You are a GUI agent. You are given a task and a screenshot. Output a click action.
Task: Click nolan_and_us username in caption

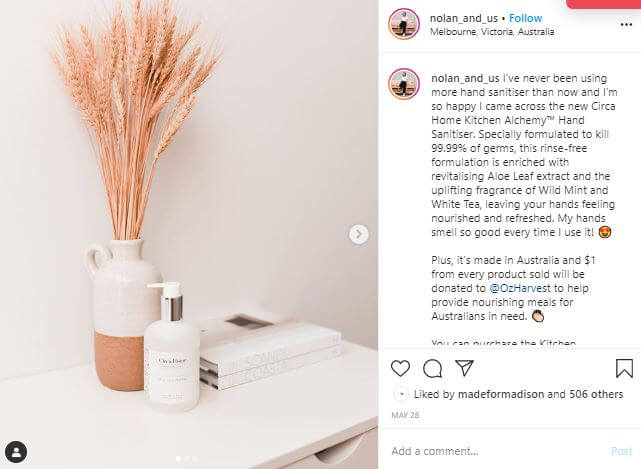[465, 78]
